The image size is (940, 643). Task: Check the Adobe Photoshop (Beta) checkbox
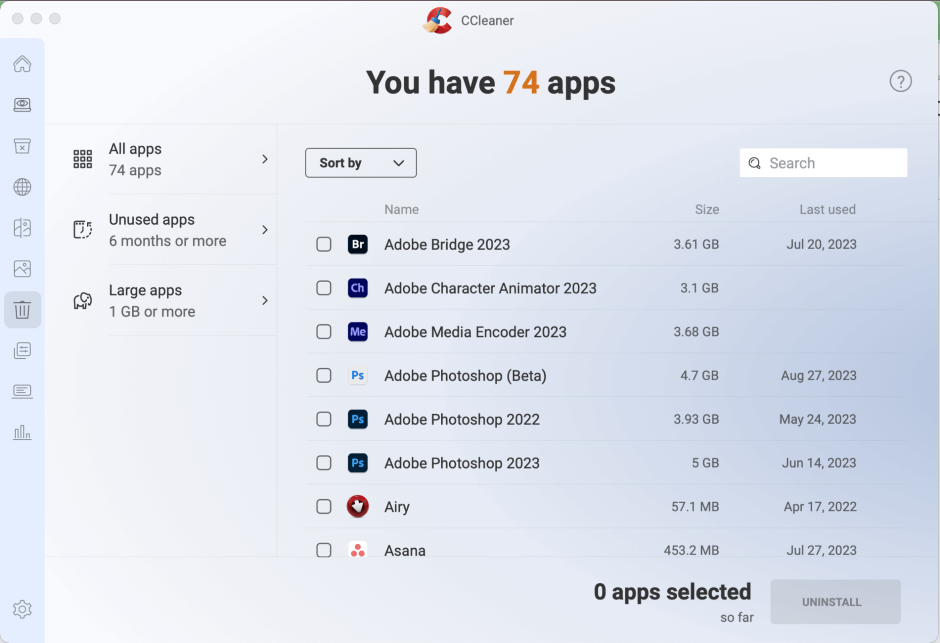point(324,376)
